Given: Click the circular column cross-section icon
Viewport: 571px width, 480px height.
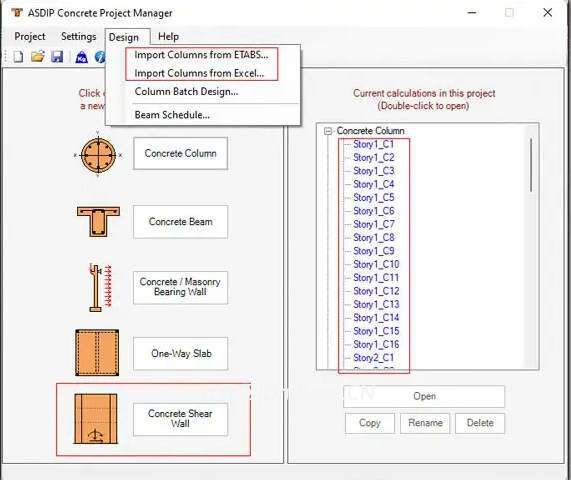Looking at the screenshot, I should coord(98,154).
